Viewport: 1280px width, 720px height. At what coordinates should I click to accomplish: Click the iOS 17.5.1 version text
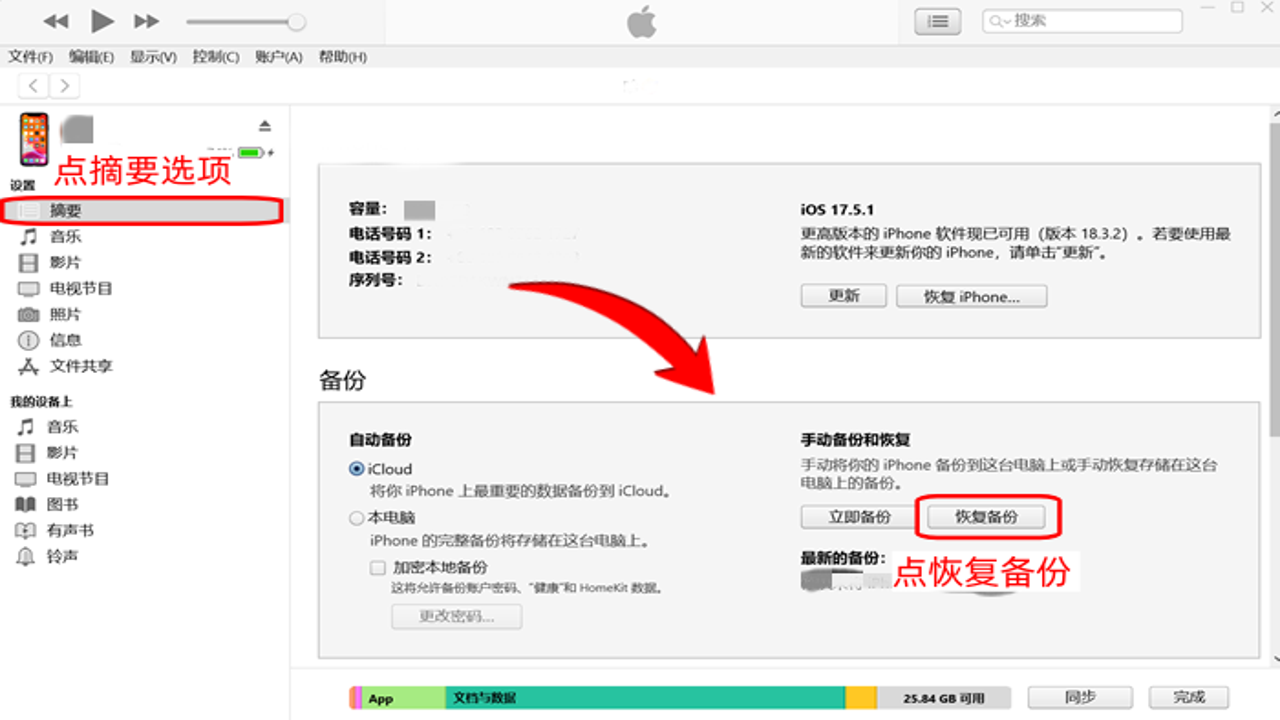coord(838,210)
